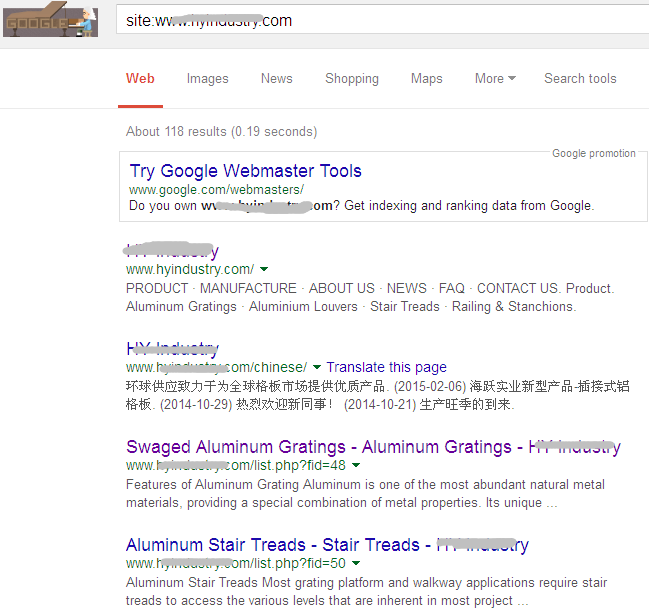649x613 pixels.
Task: Expand the More dropdown menu
Action: tap(495, 78)
